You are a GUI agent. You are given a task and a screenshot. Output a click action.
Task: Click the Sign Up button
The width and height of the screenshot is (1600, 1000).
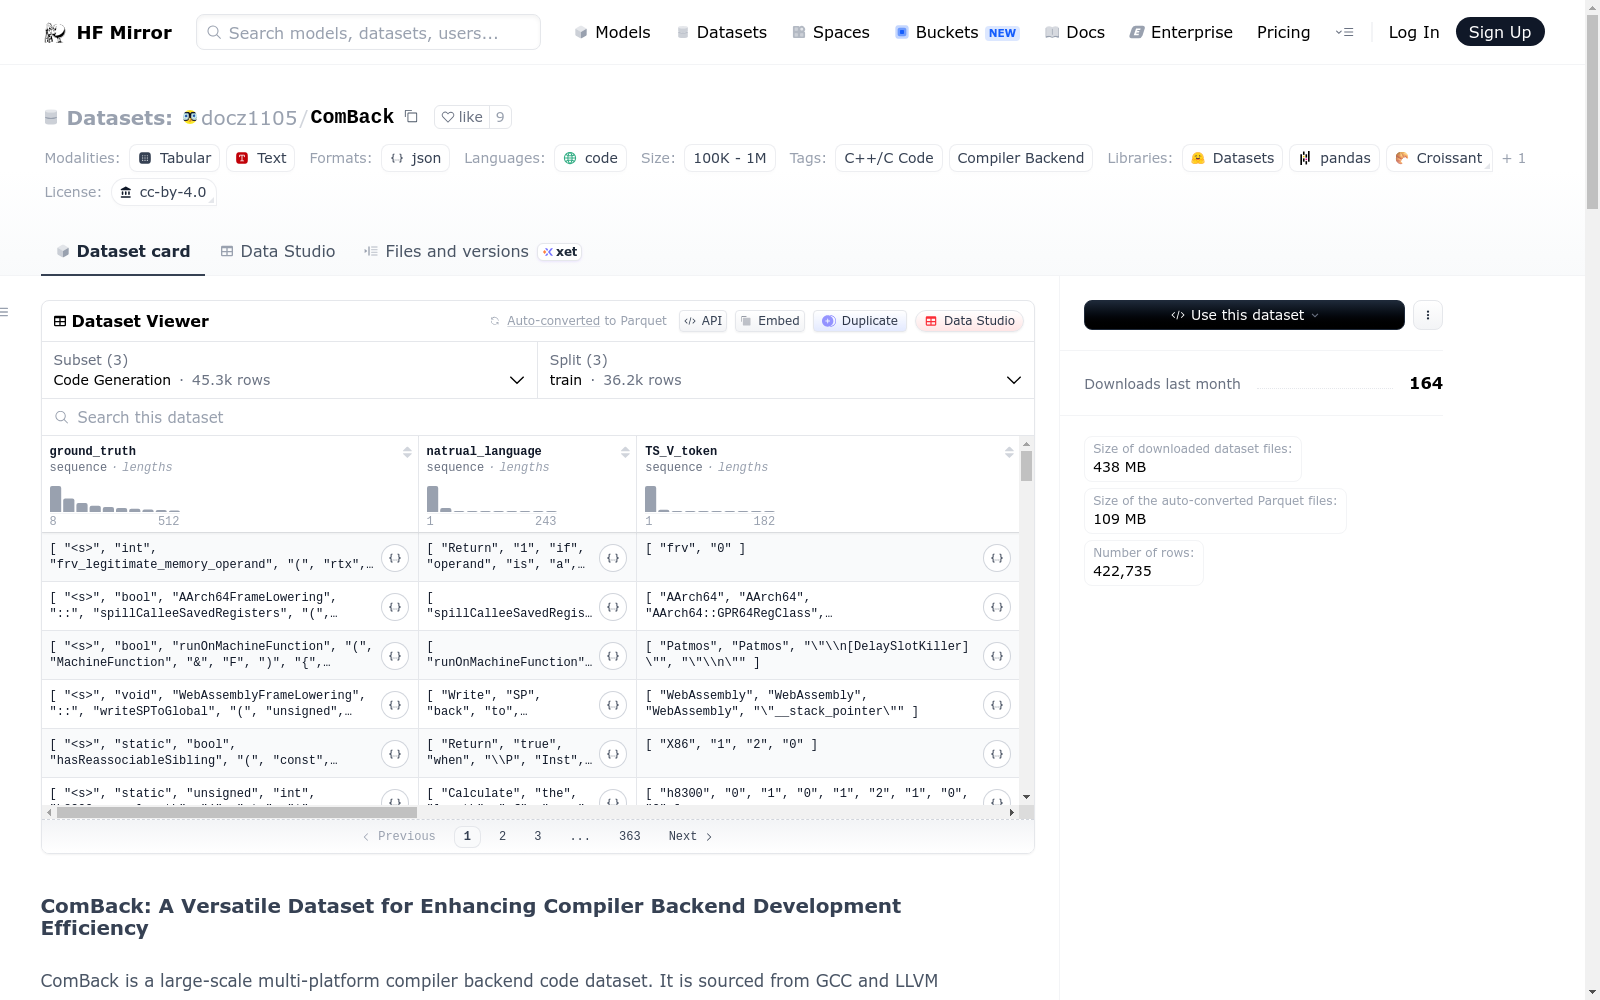pyautogui.click(x=1500, y=32)
